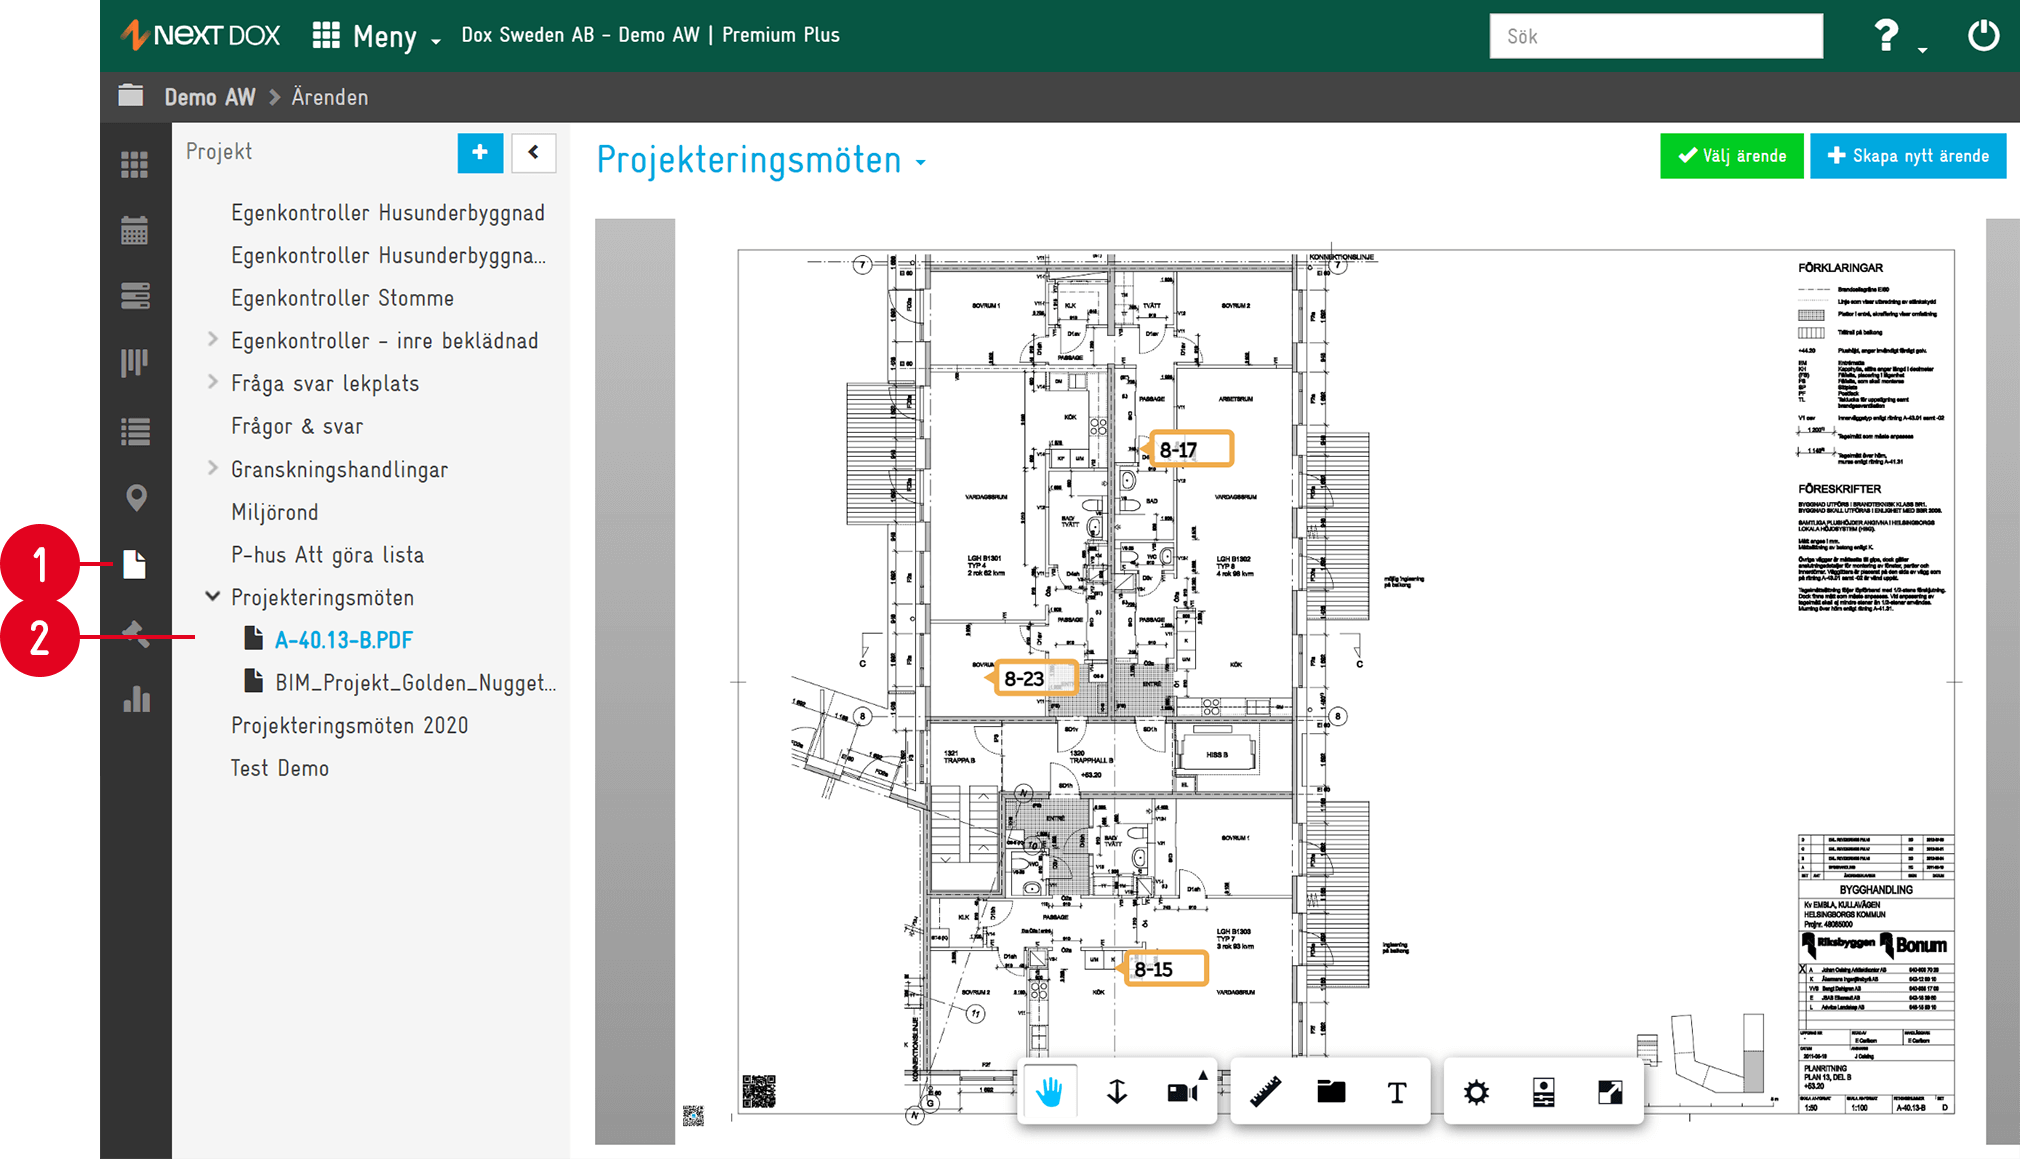Open viewer settings gear

[x=1476, y=1092]
